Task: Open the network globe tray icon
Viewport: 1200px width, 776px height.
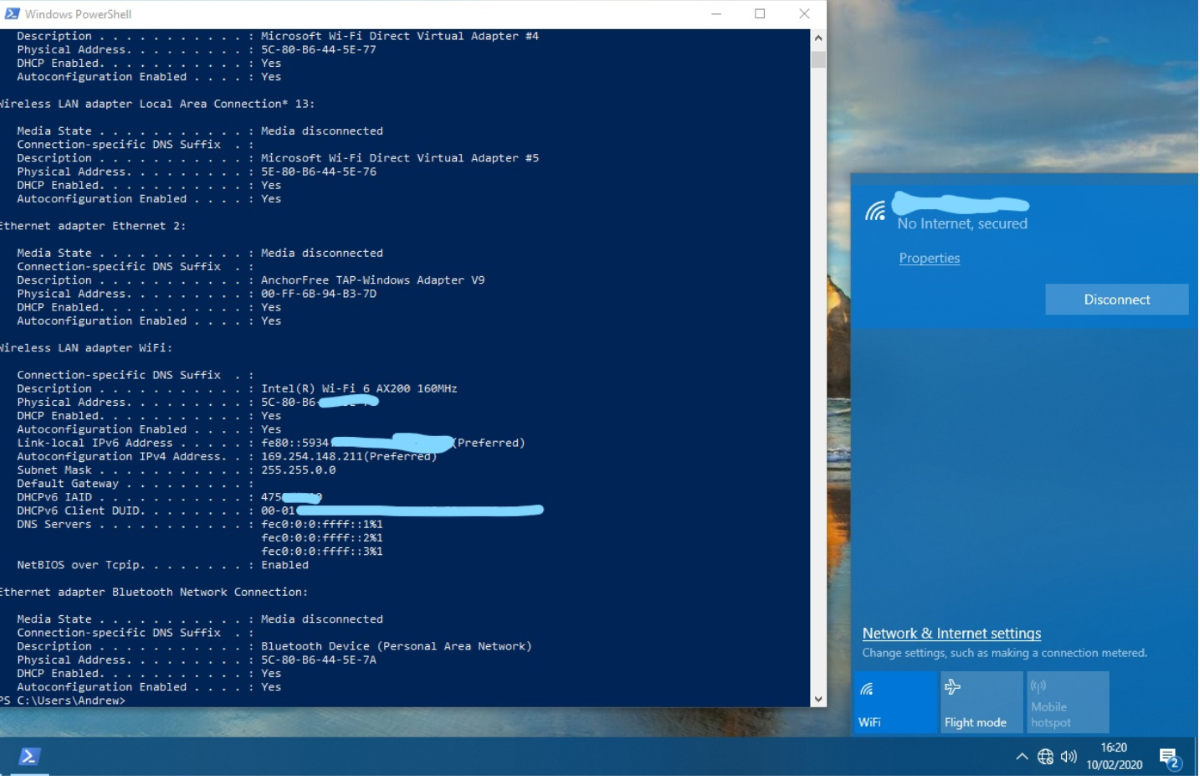Action: (1045, 757)
